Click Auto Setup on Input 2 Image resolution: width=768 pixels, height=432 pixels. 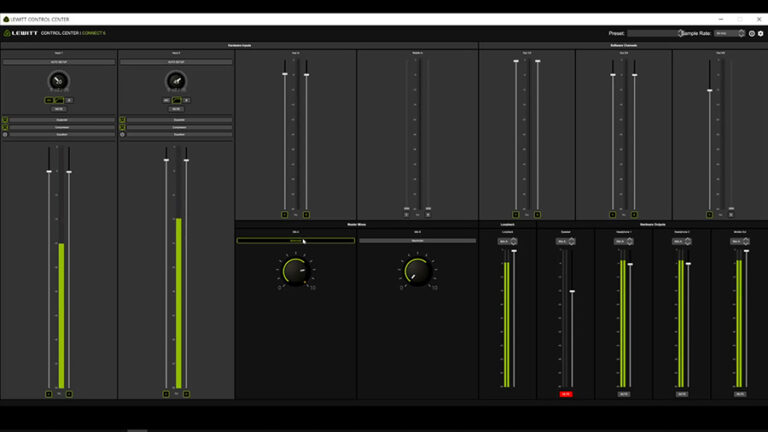click(x=176, y=62)
